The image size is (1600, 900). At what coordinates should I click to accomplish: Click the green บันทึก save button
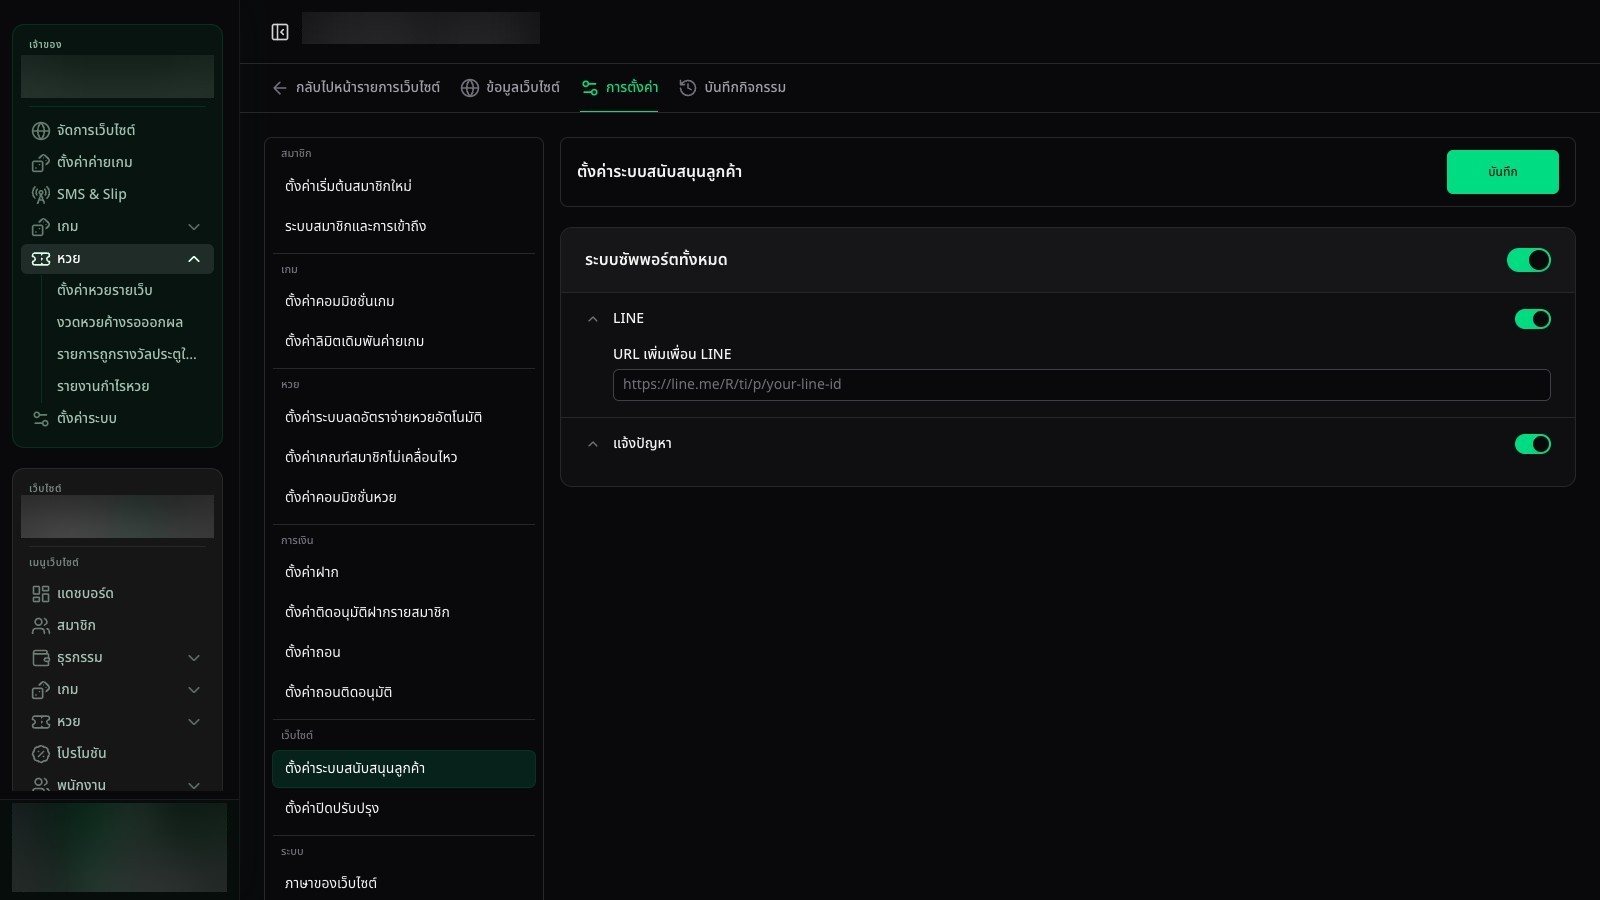(1502, 172)
